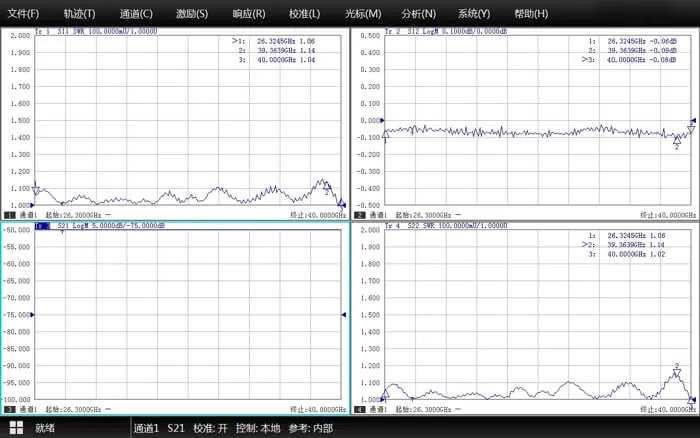
Task: Click marker 1 triangle on S11 trace
Action: 36,190
